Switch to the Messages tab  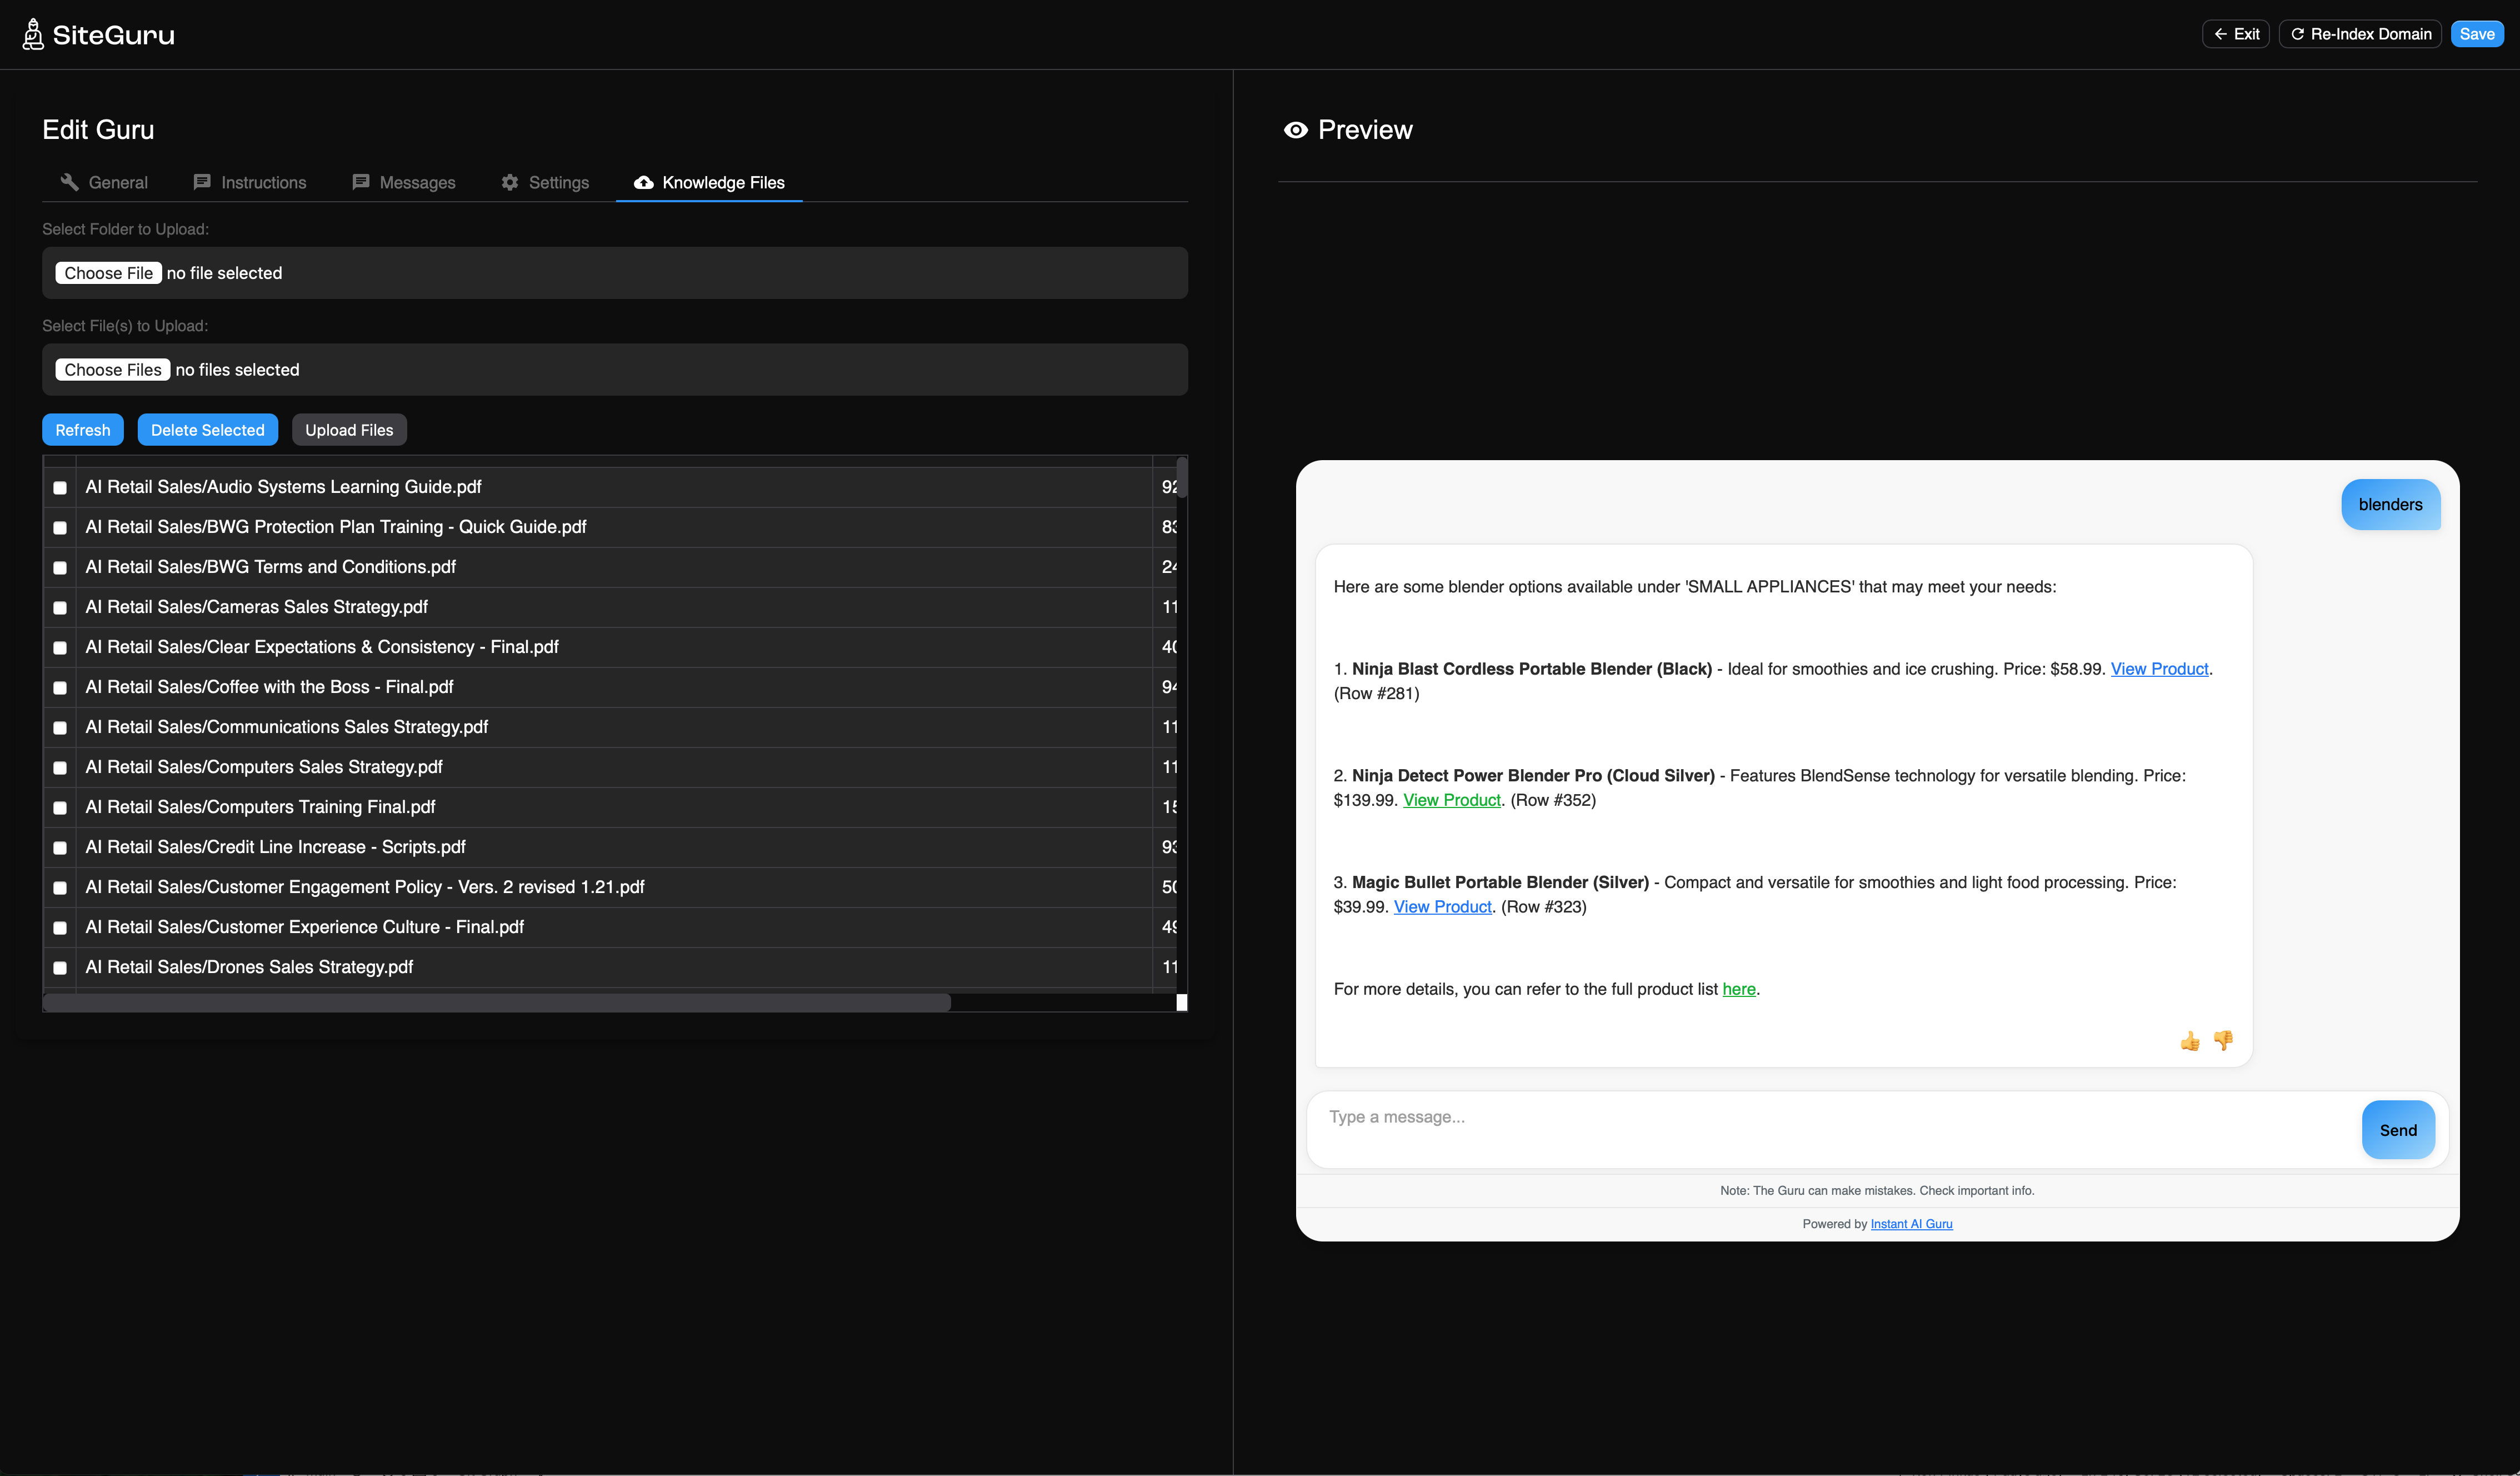pos(404,182)
